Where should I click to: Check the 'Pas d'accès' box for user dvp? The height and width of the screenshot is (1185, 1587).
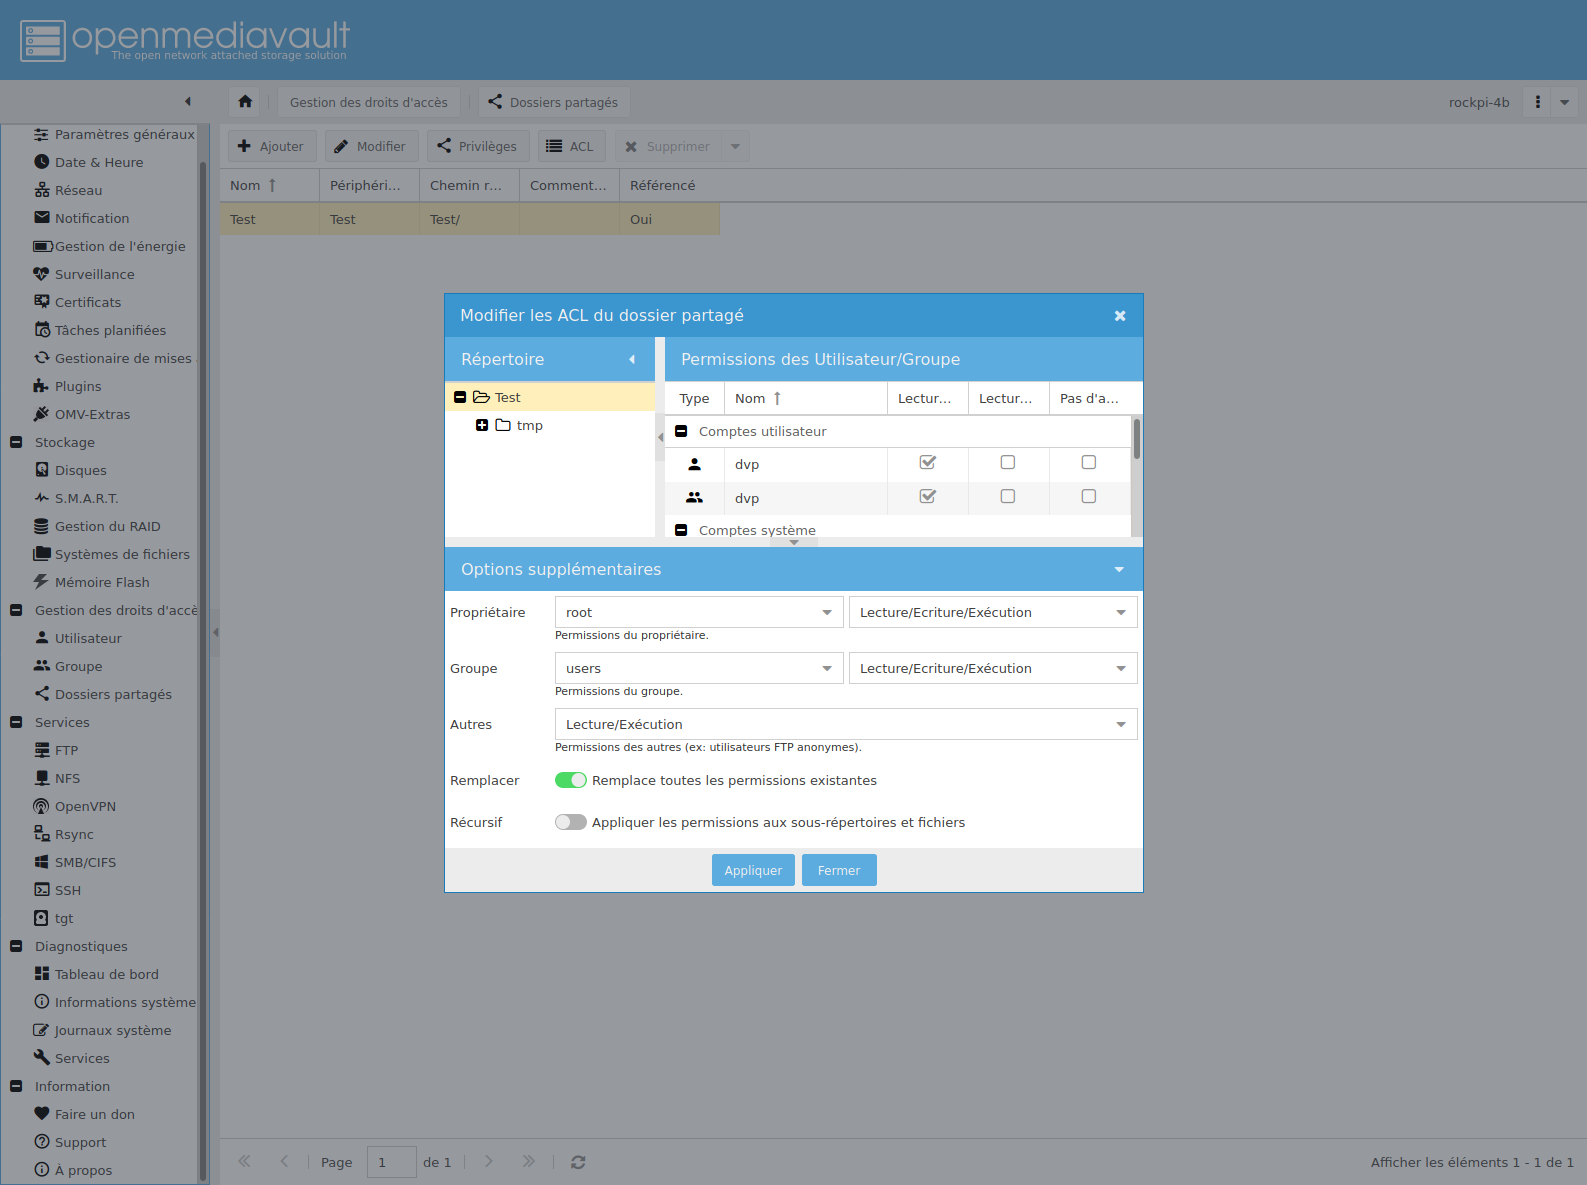point(1089,463)
